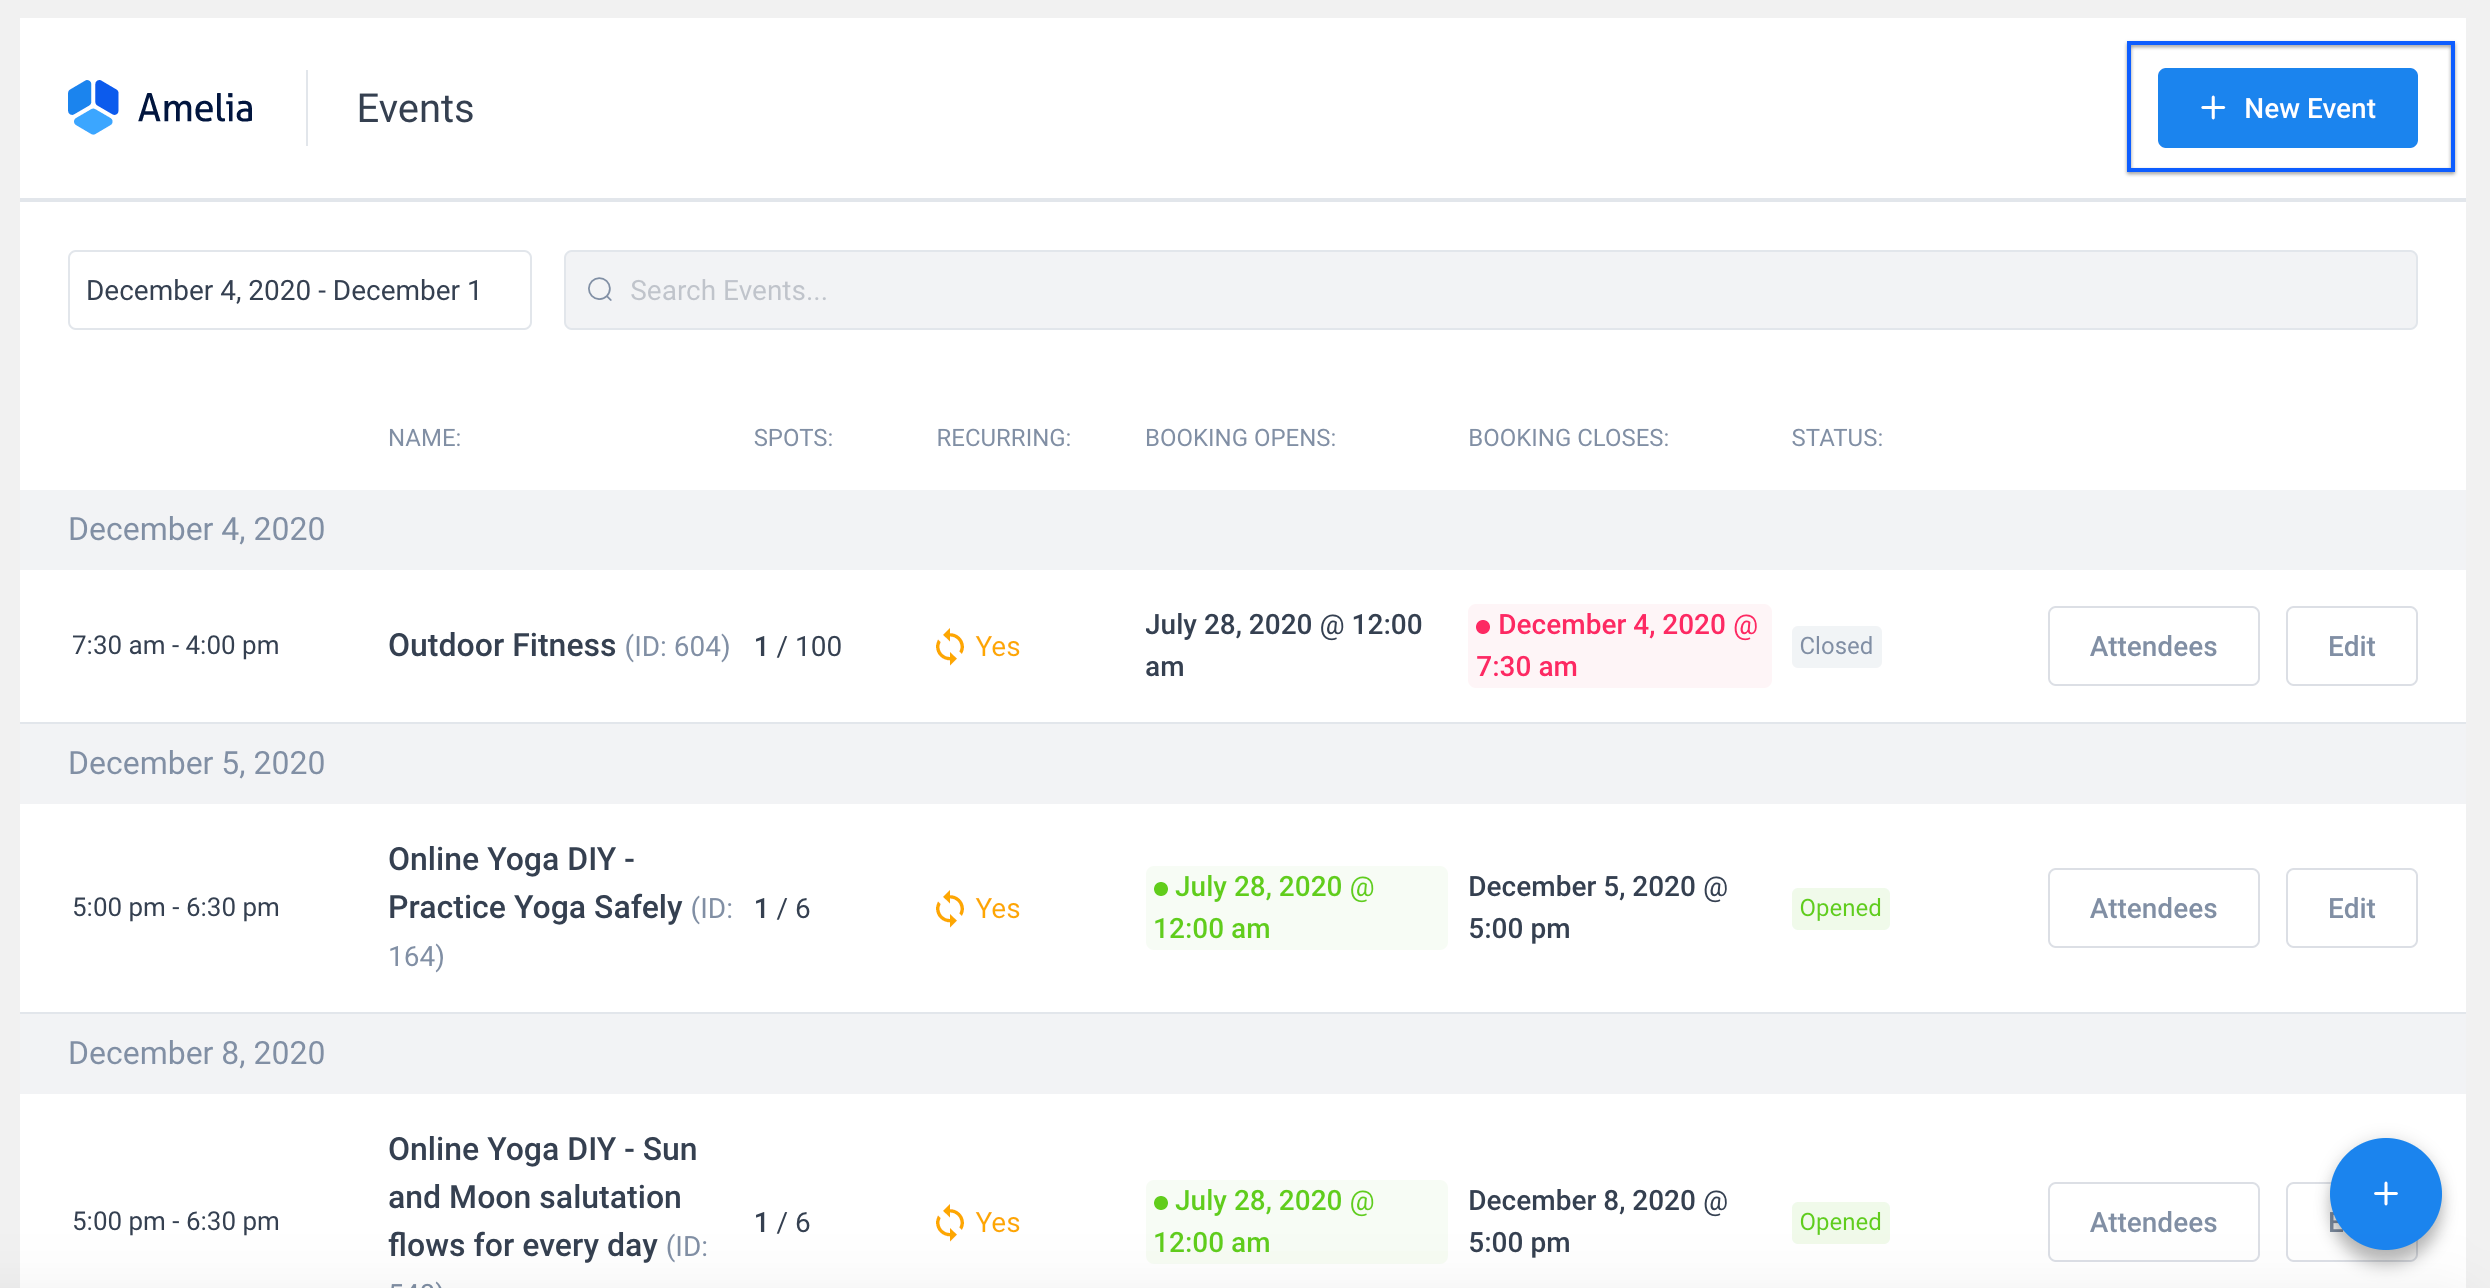Open Attendees for Outdoor Fitness

[2153, 646]
